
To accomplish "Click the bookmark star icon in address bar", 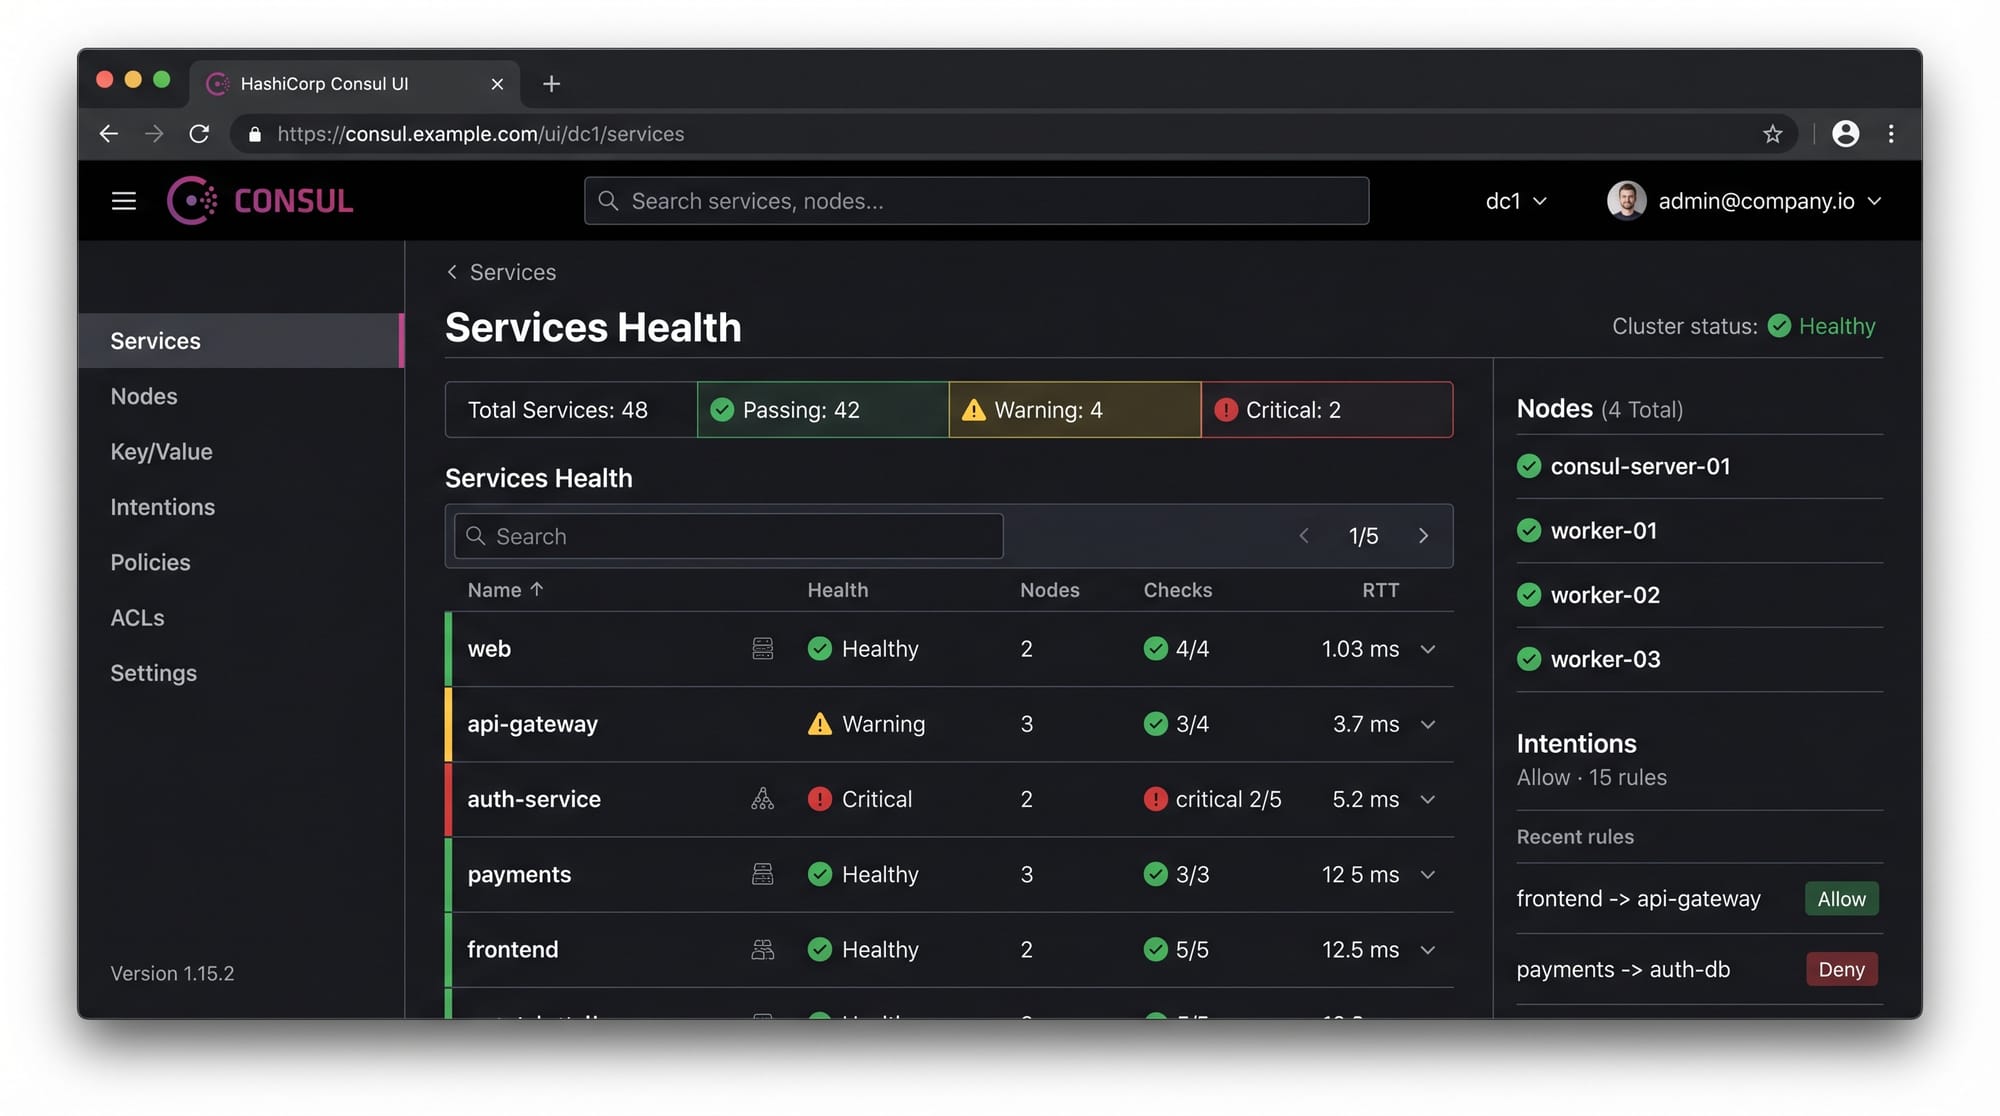I will (x=1772, y=134).
